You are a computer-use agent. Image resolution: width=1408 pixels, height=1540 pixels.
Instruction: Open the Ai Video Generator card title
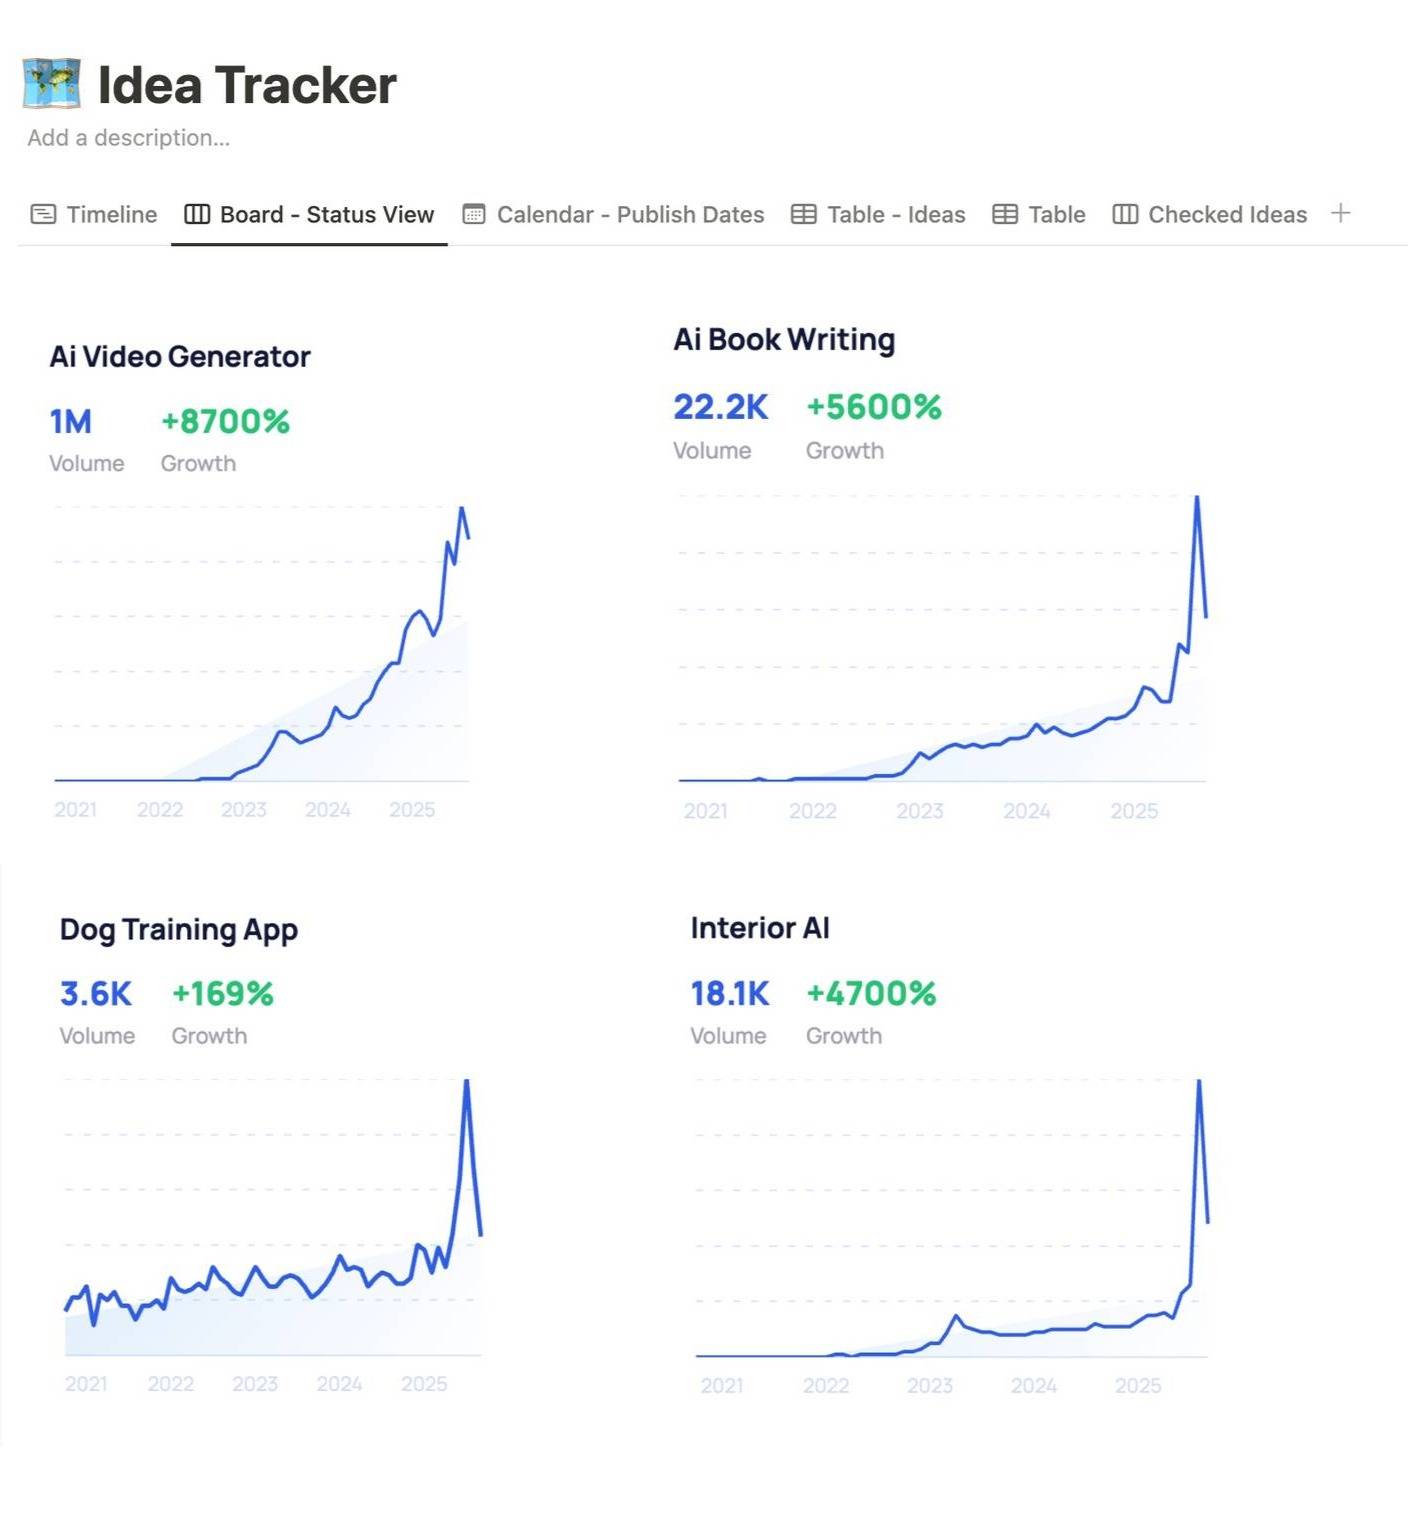tap(180, 357)
